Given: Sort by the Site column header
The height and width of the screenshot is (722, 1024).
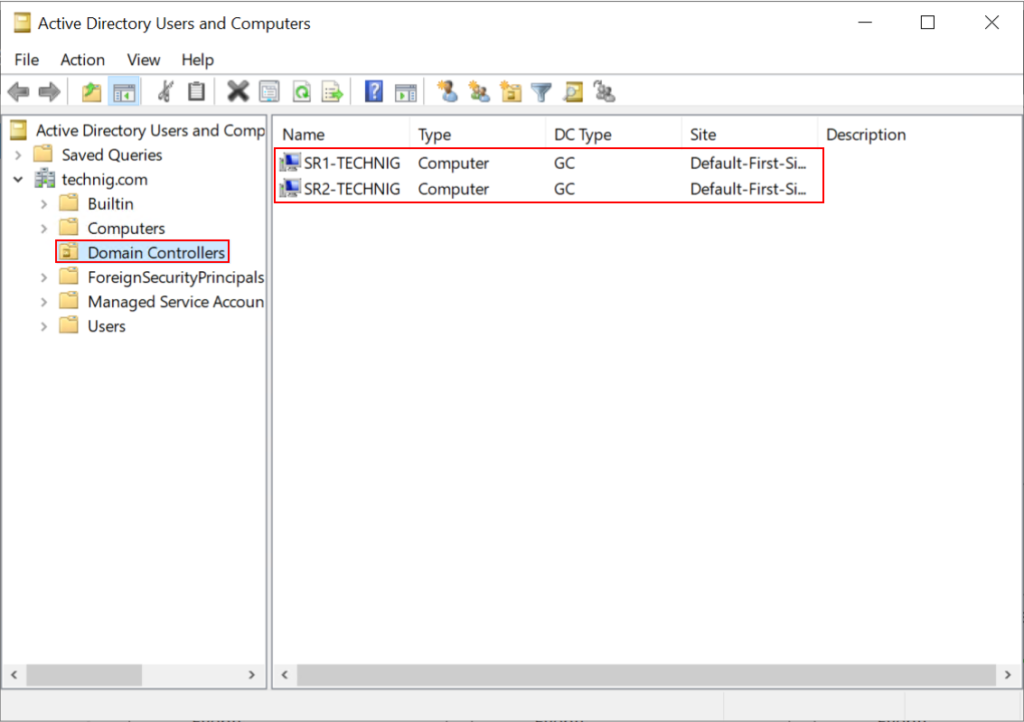Looking at the screenshot, I should [749, 134].
